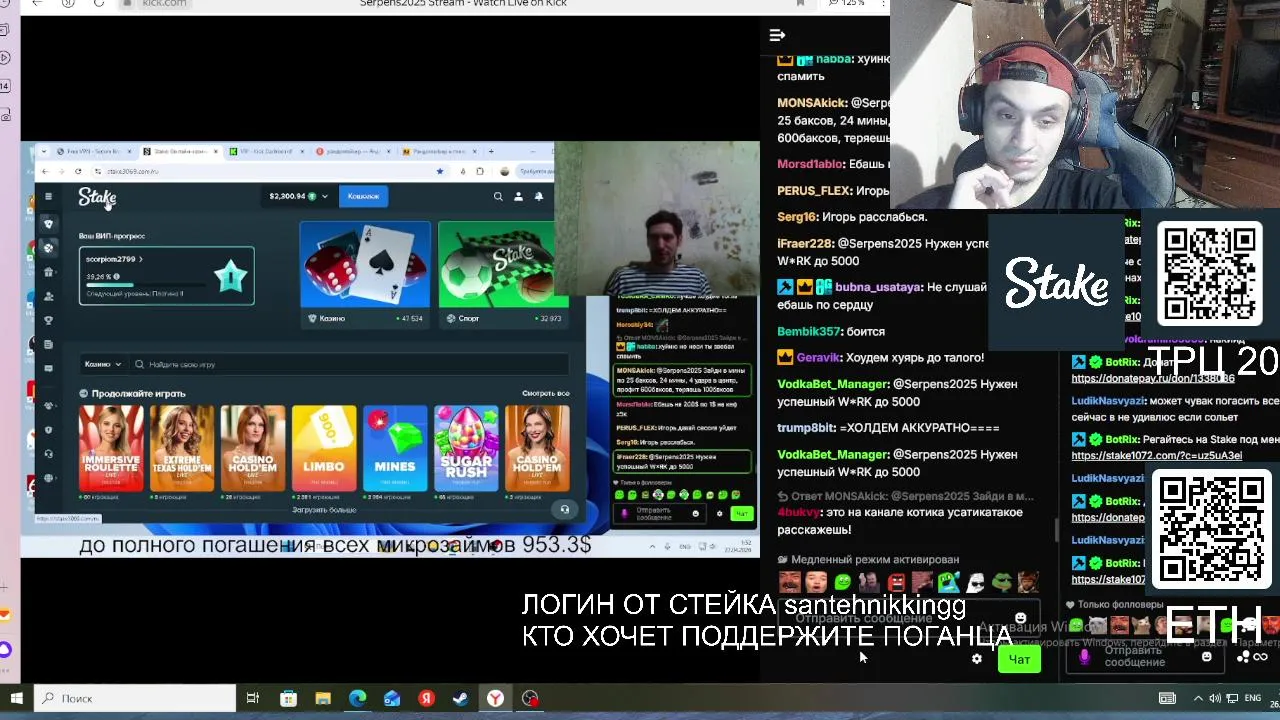Click username Bembik357 in chat
Screen dimensions: 1280x720
(x=808, y=331)
